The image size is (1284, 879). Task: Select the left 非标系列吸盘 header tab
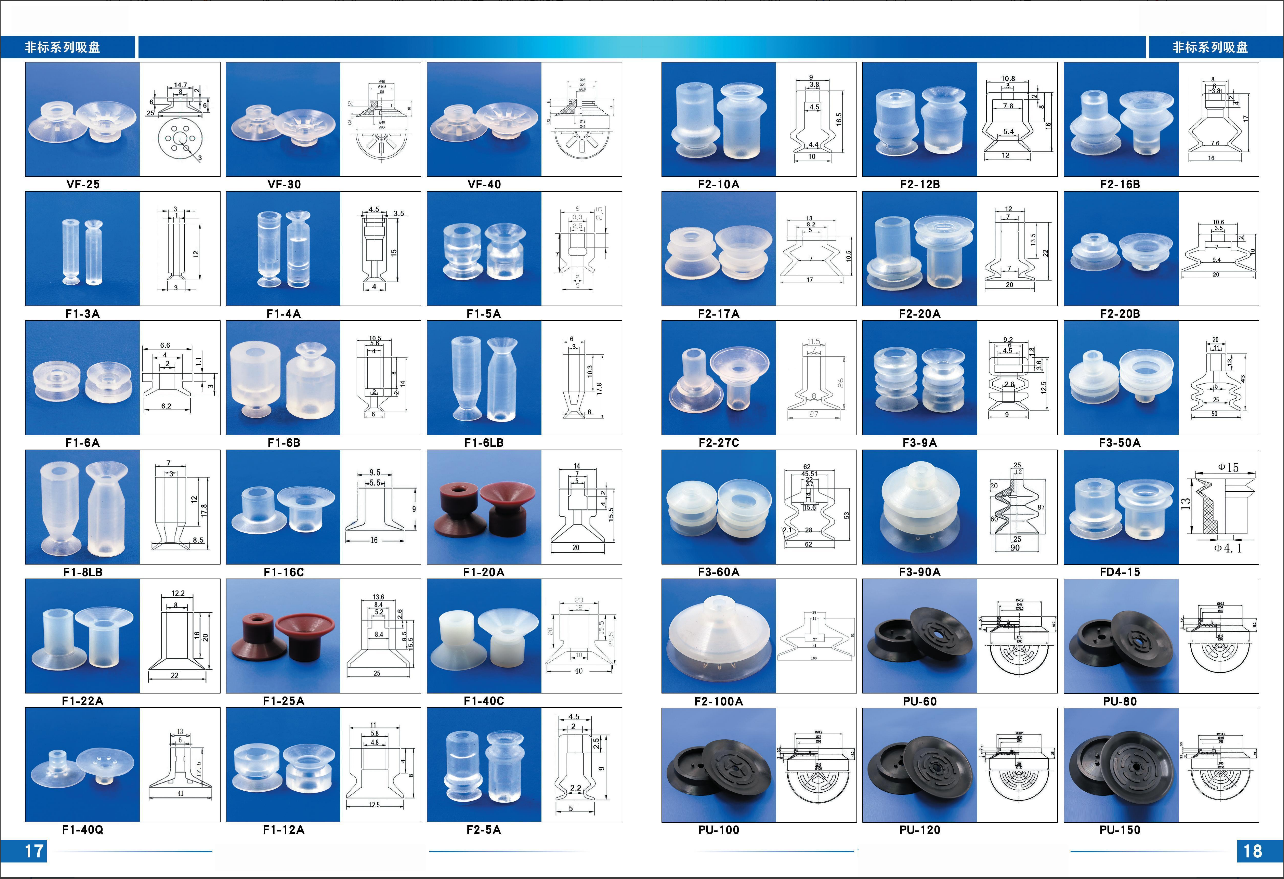click(x=68, y=47)
